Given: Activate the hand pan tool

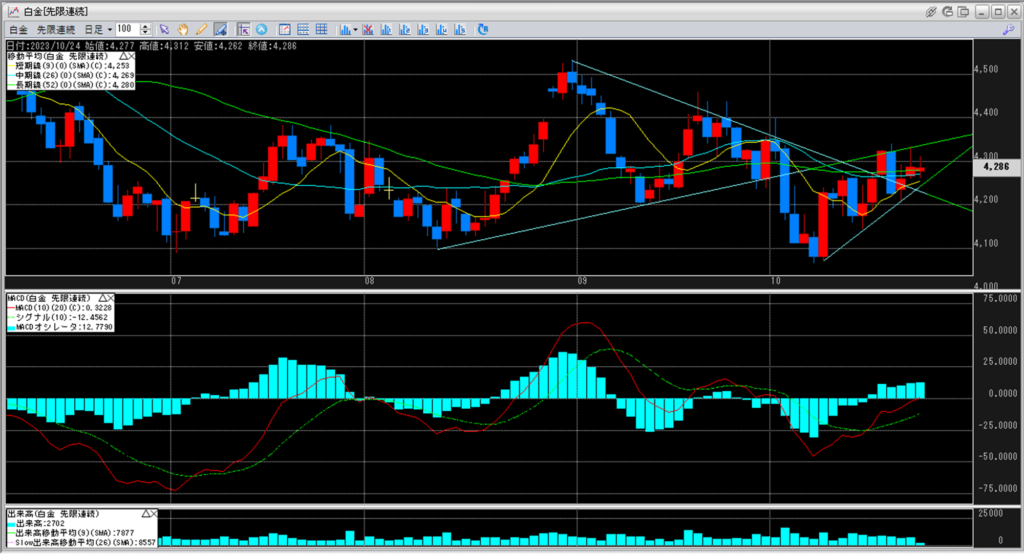Looking at the screenshot, I should (184, 29).
